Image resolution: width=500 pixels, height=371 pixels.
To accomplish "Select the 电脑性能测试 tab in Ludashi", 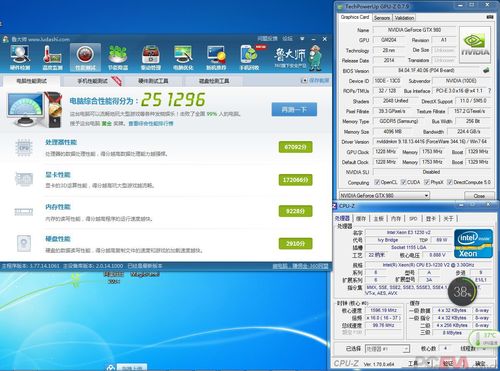I will 32,81.
